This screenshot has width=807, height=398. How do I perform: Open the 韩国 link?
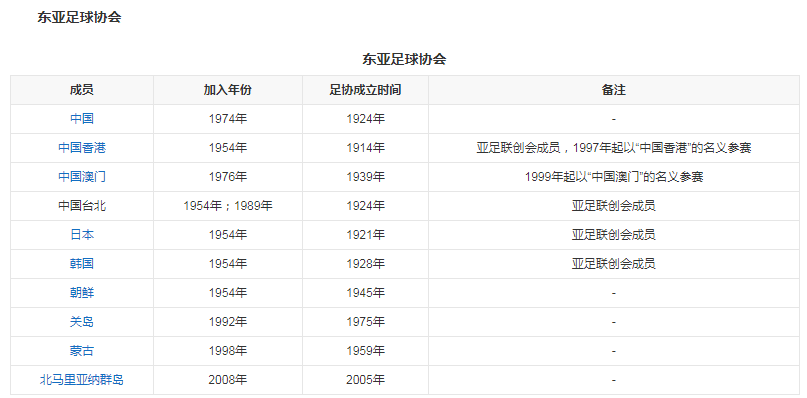82,264
